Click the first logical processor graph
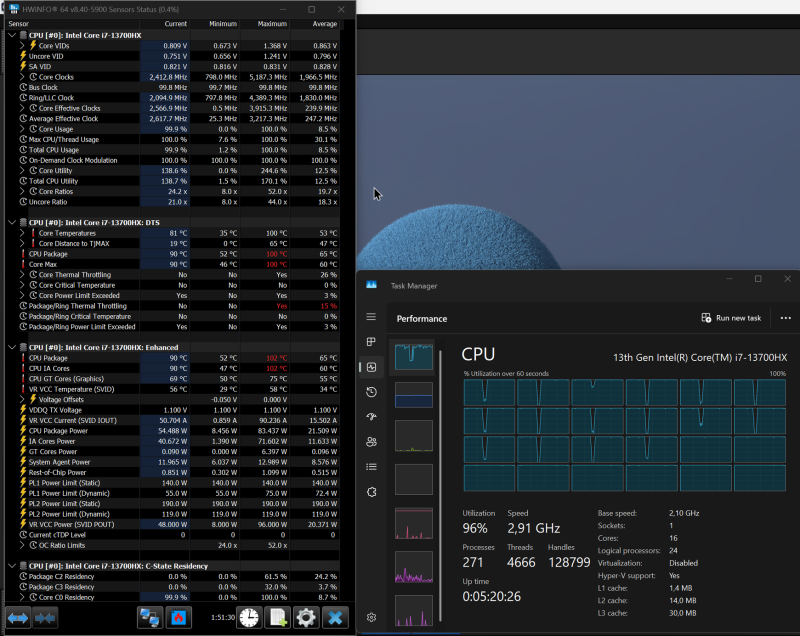This screenshot has height=636, width=800. 489,392
